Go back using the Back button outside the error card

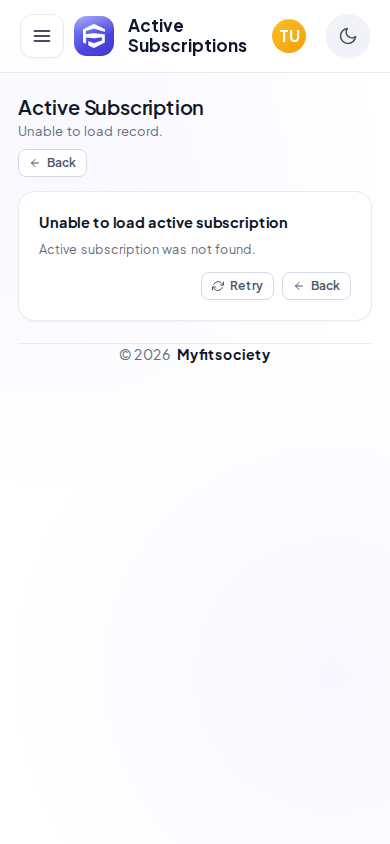[x=53, y=163]
